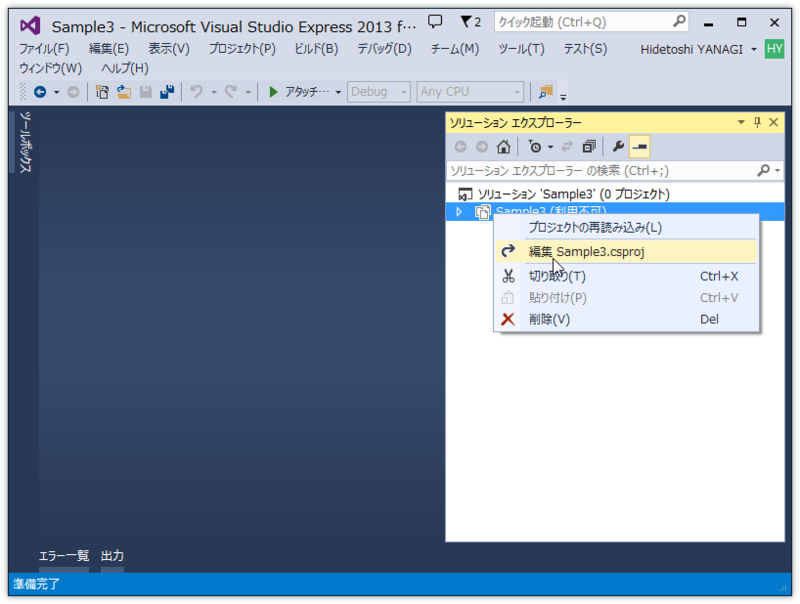Click the New Project toolbar icon
Viewport: 800px width, 604px height.
pos(102,92)
